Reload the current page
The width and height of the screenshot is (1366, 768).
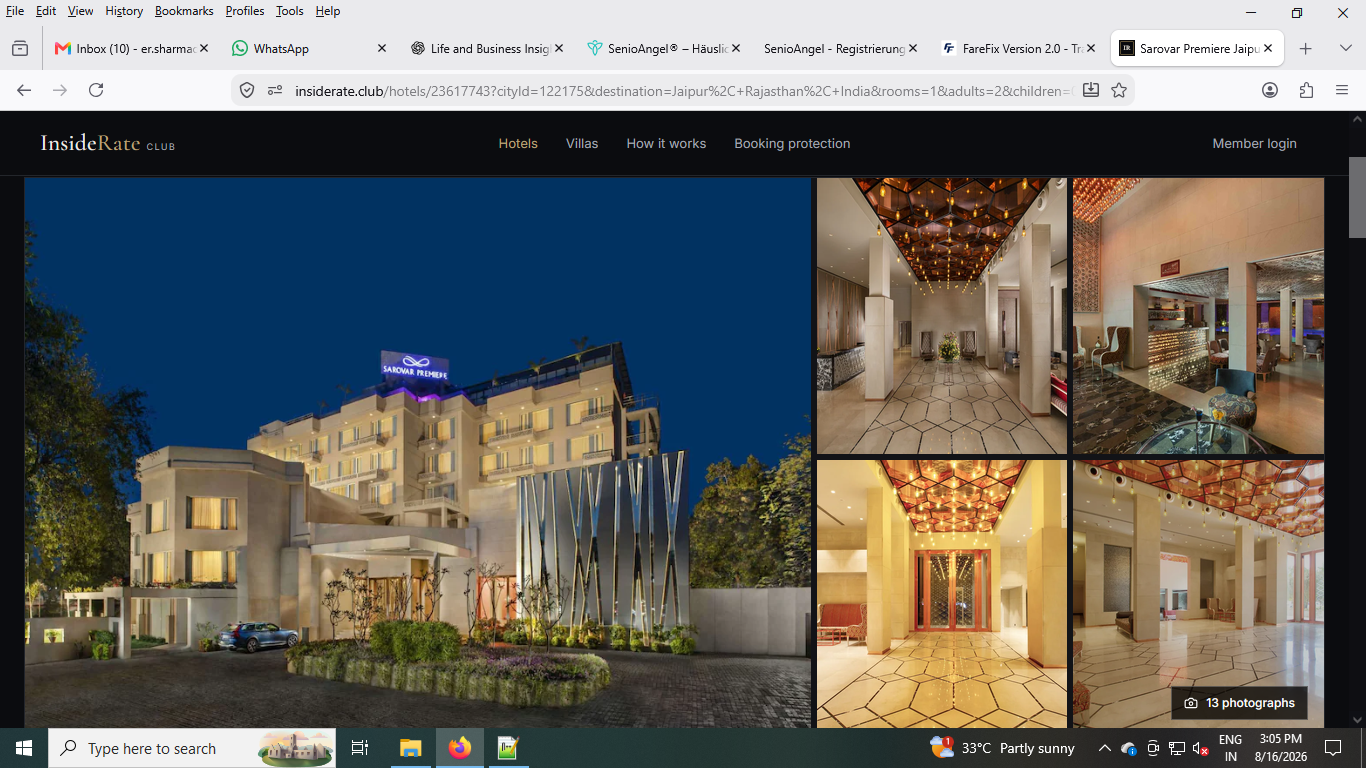click(x=96, y=90)
